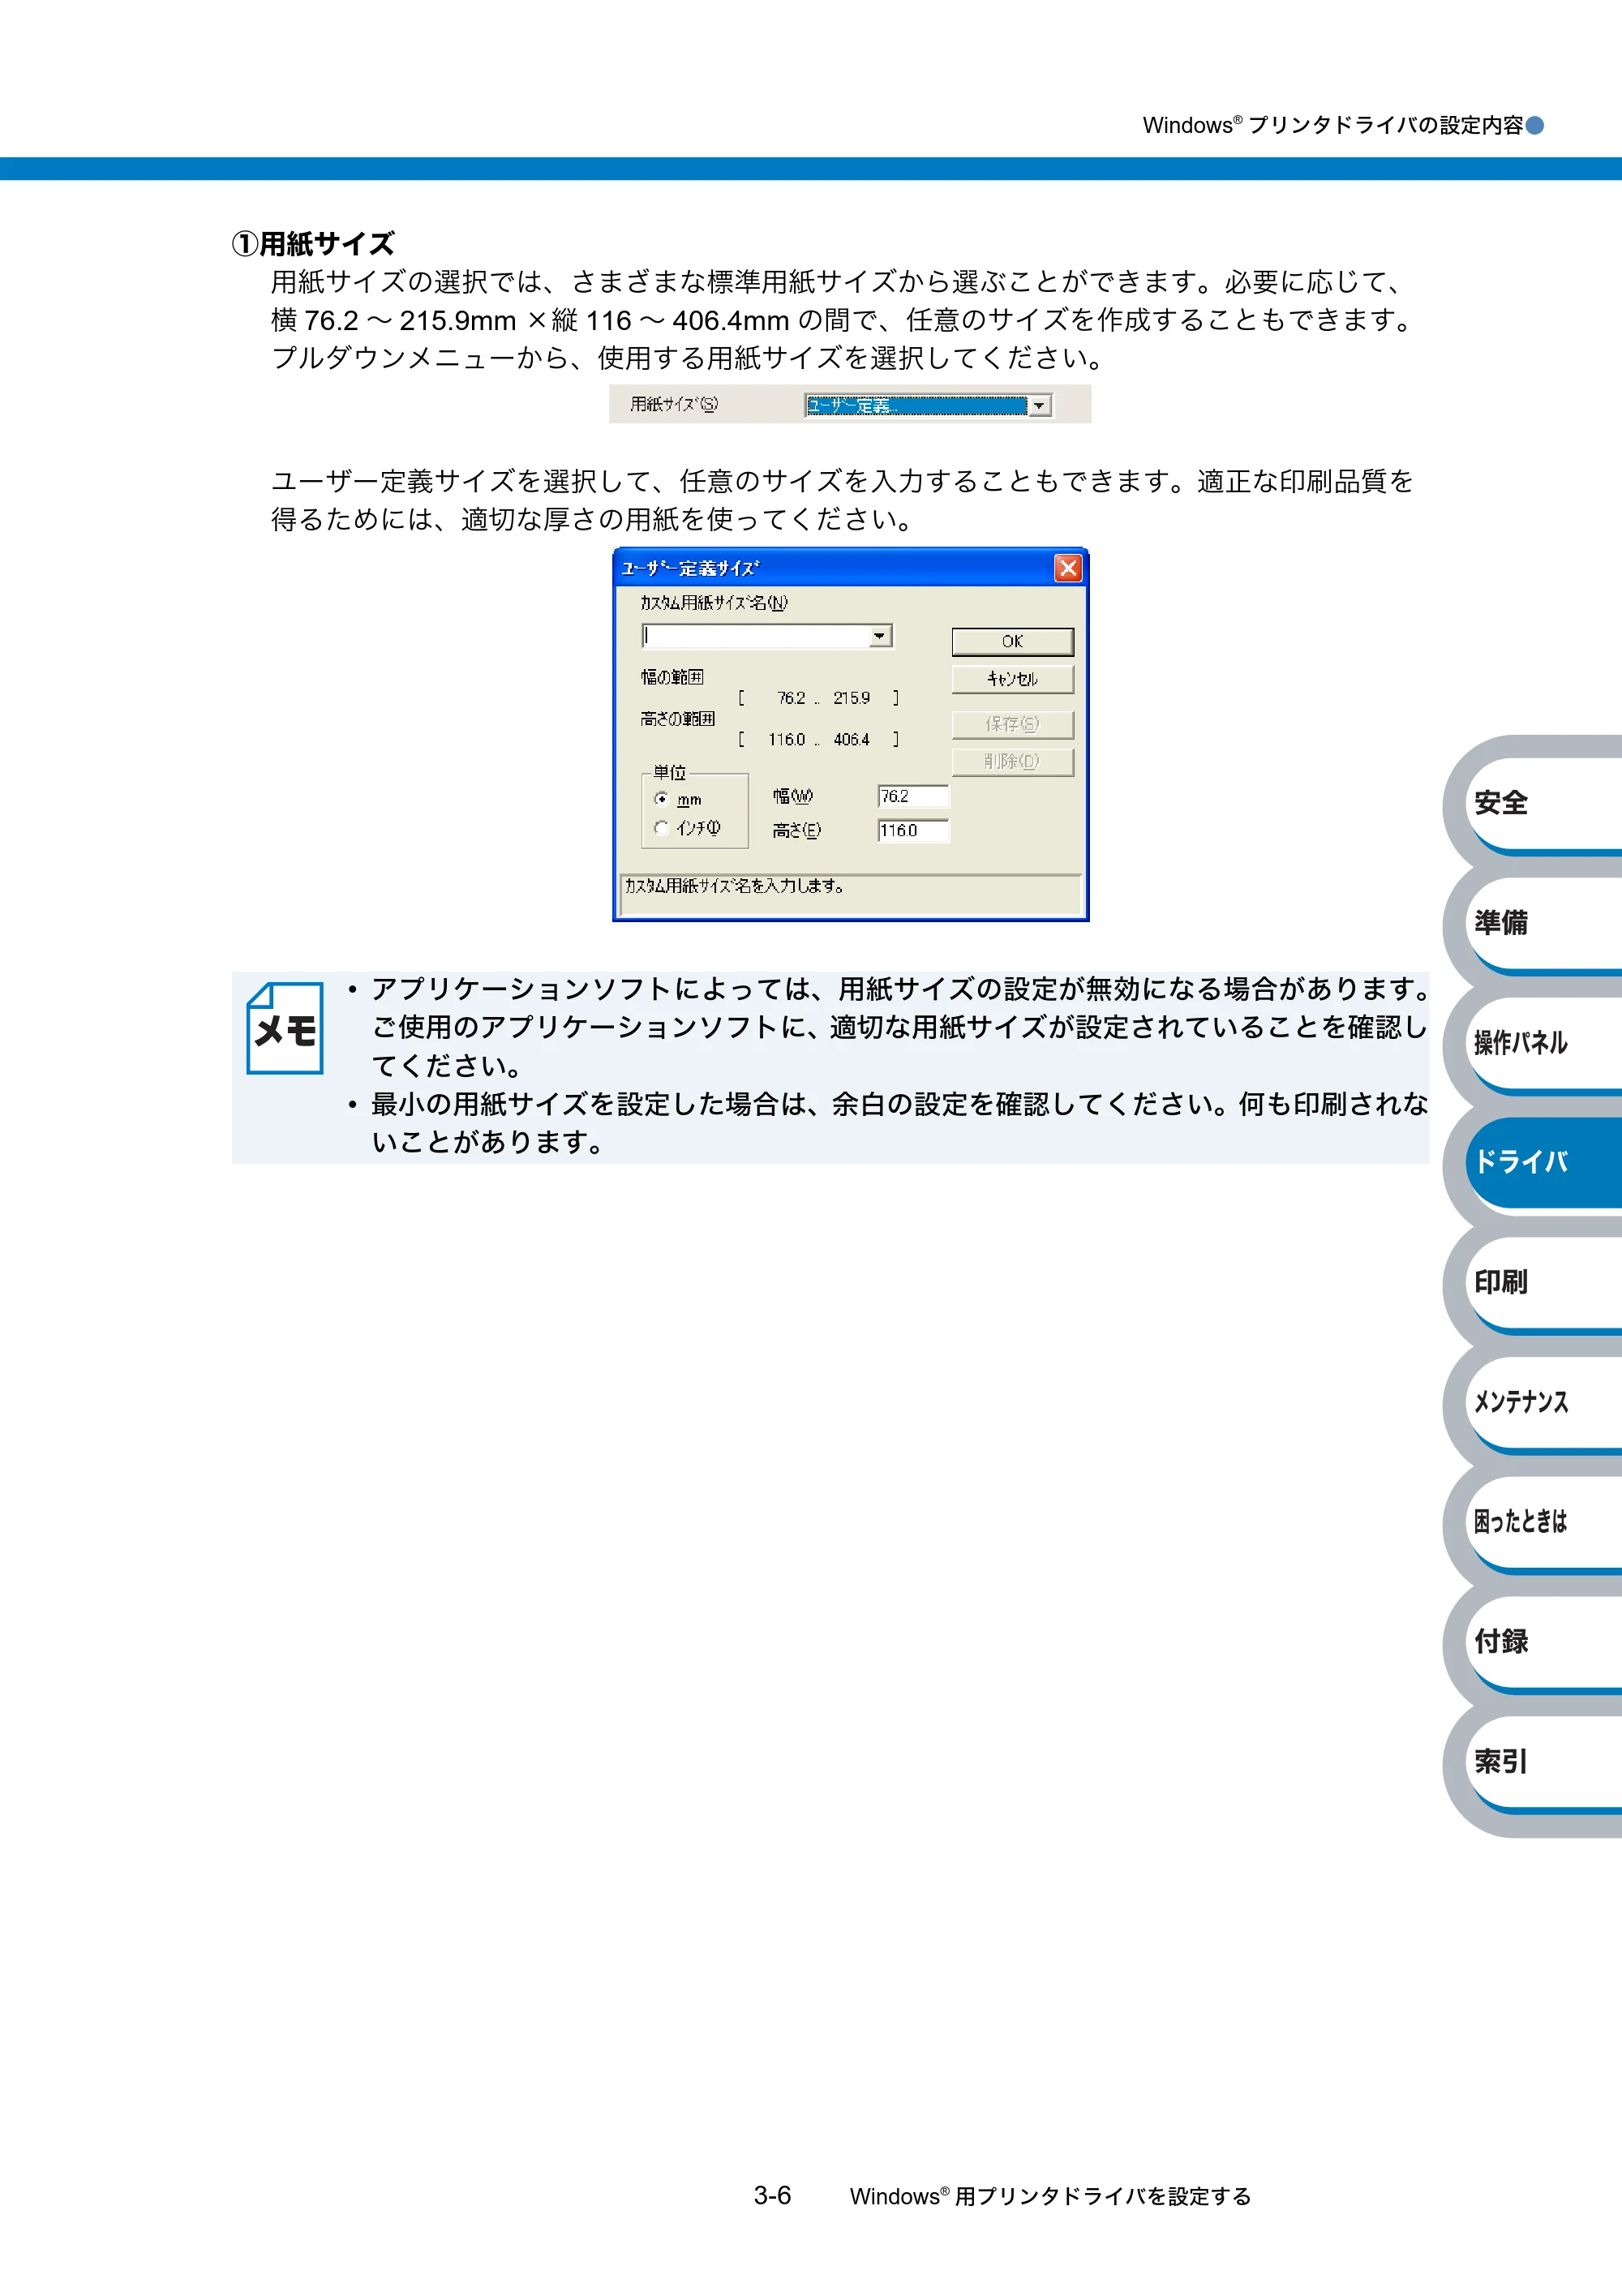Click the blue dot in the header

[1535, 125]
